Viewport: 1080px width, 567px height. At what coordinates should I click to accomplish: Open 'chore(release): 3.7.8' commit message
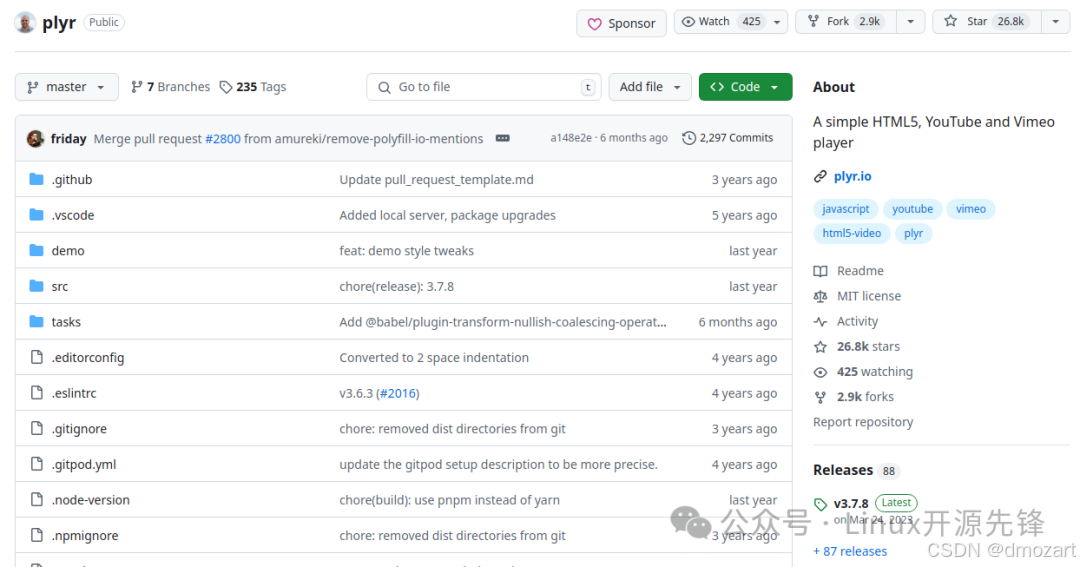pos(396,287)
